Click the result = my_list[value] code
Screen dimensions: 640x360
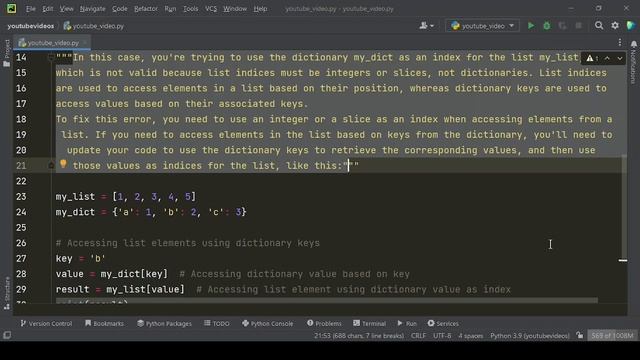coord(120,289)
